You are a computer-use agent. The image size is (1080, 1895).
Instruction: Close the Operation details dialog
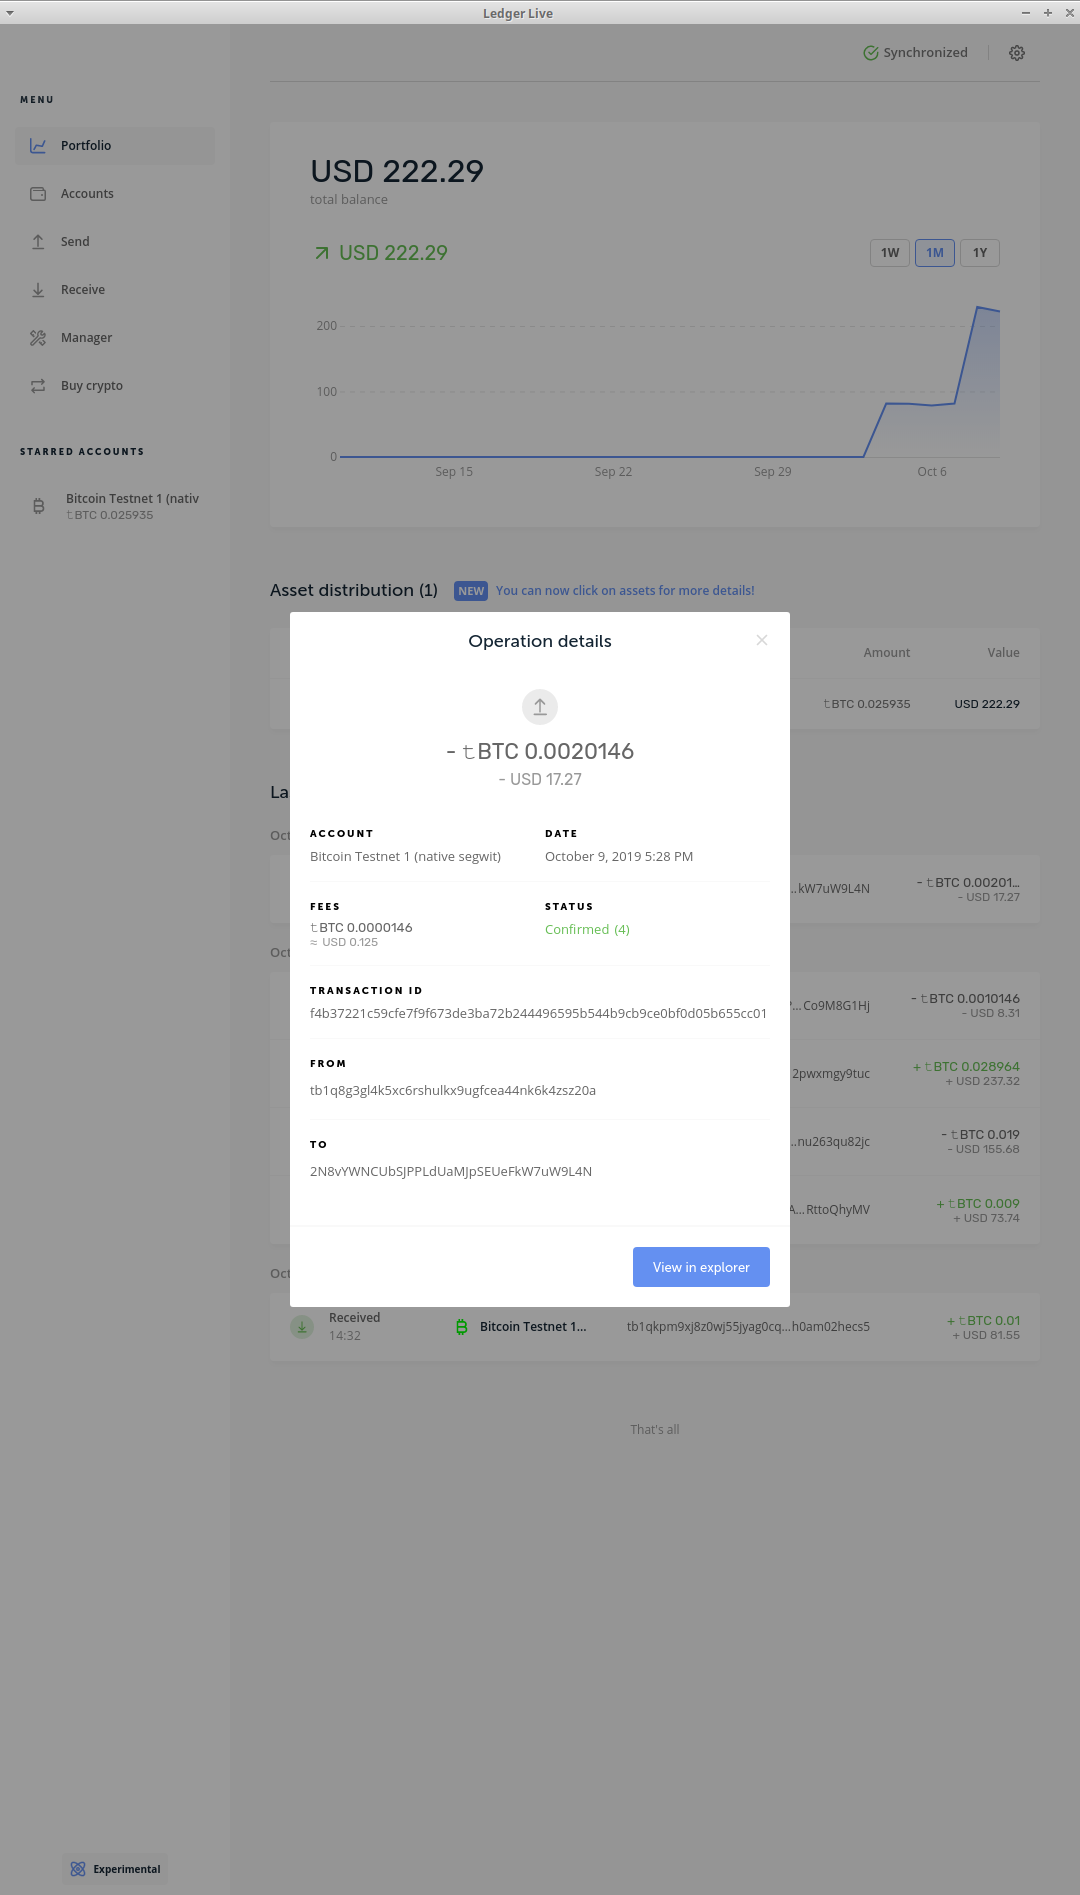point(762,640)
